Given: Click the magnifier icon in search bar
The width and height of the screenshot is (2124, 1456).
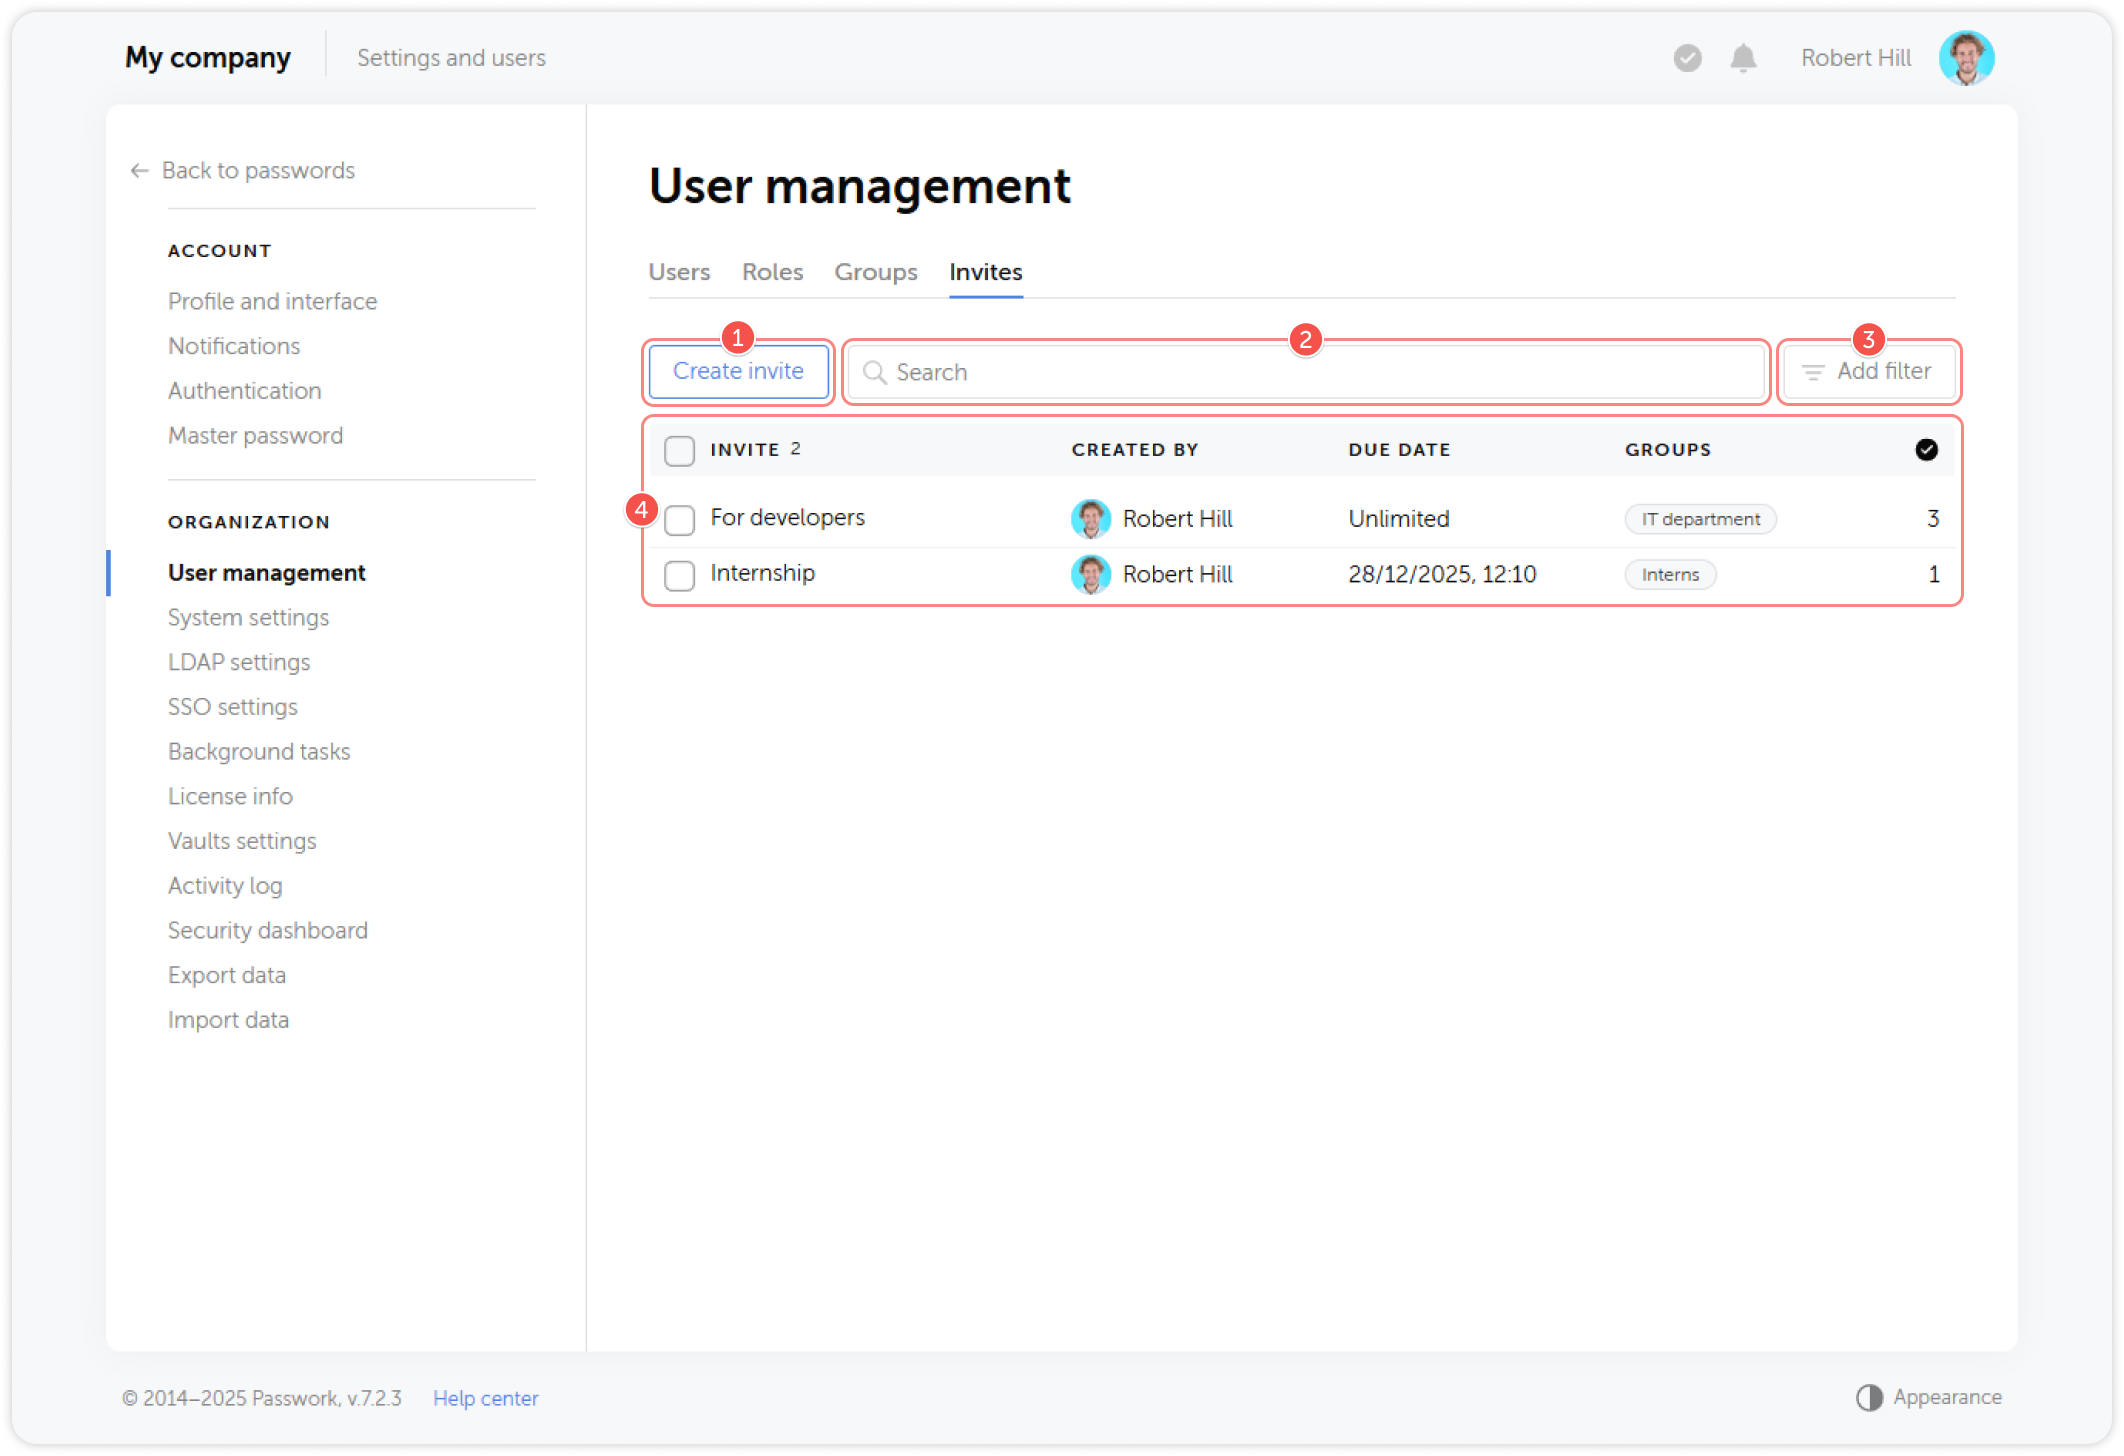Looking at the screenshot, I should (x=875, y=372).
